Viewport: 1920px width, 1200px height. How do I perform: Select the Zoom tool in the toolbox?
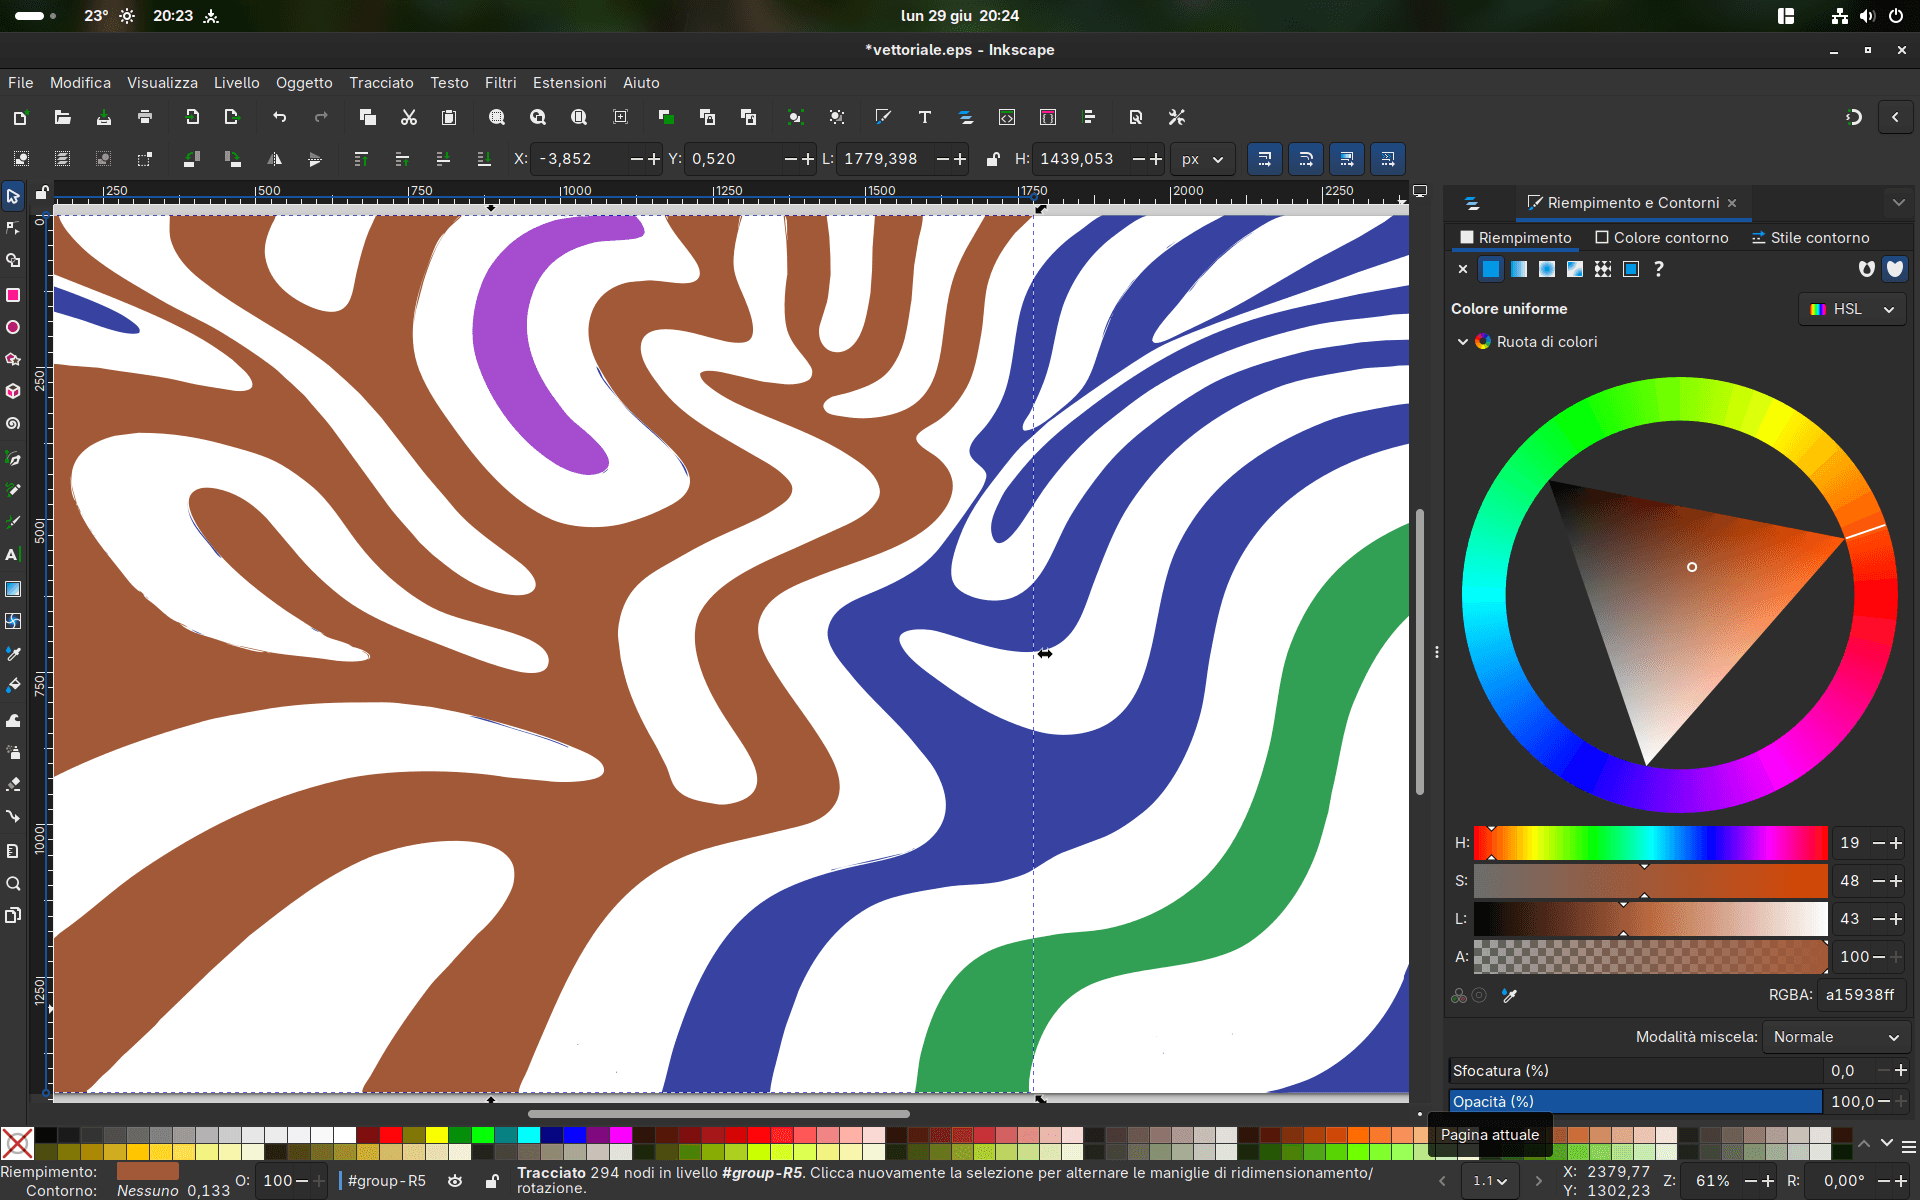tap(13, 883)
